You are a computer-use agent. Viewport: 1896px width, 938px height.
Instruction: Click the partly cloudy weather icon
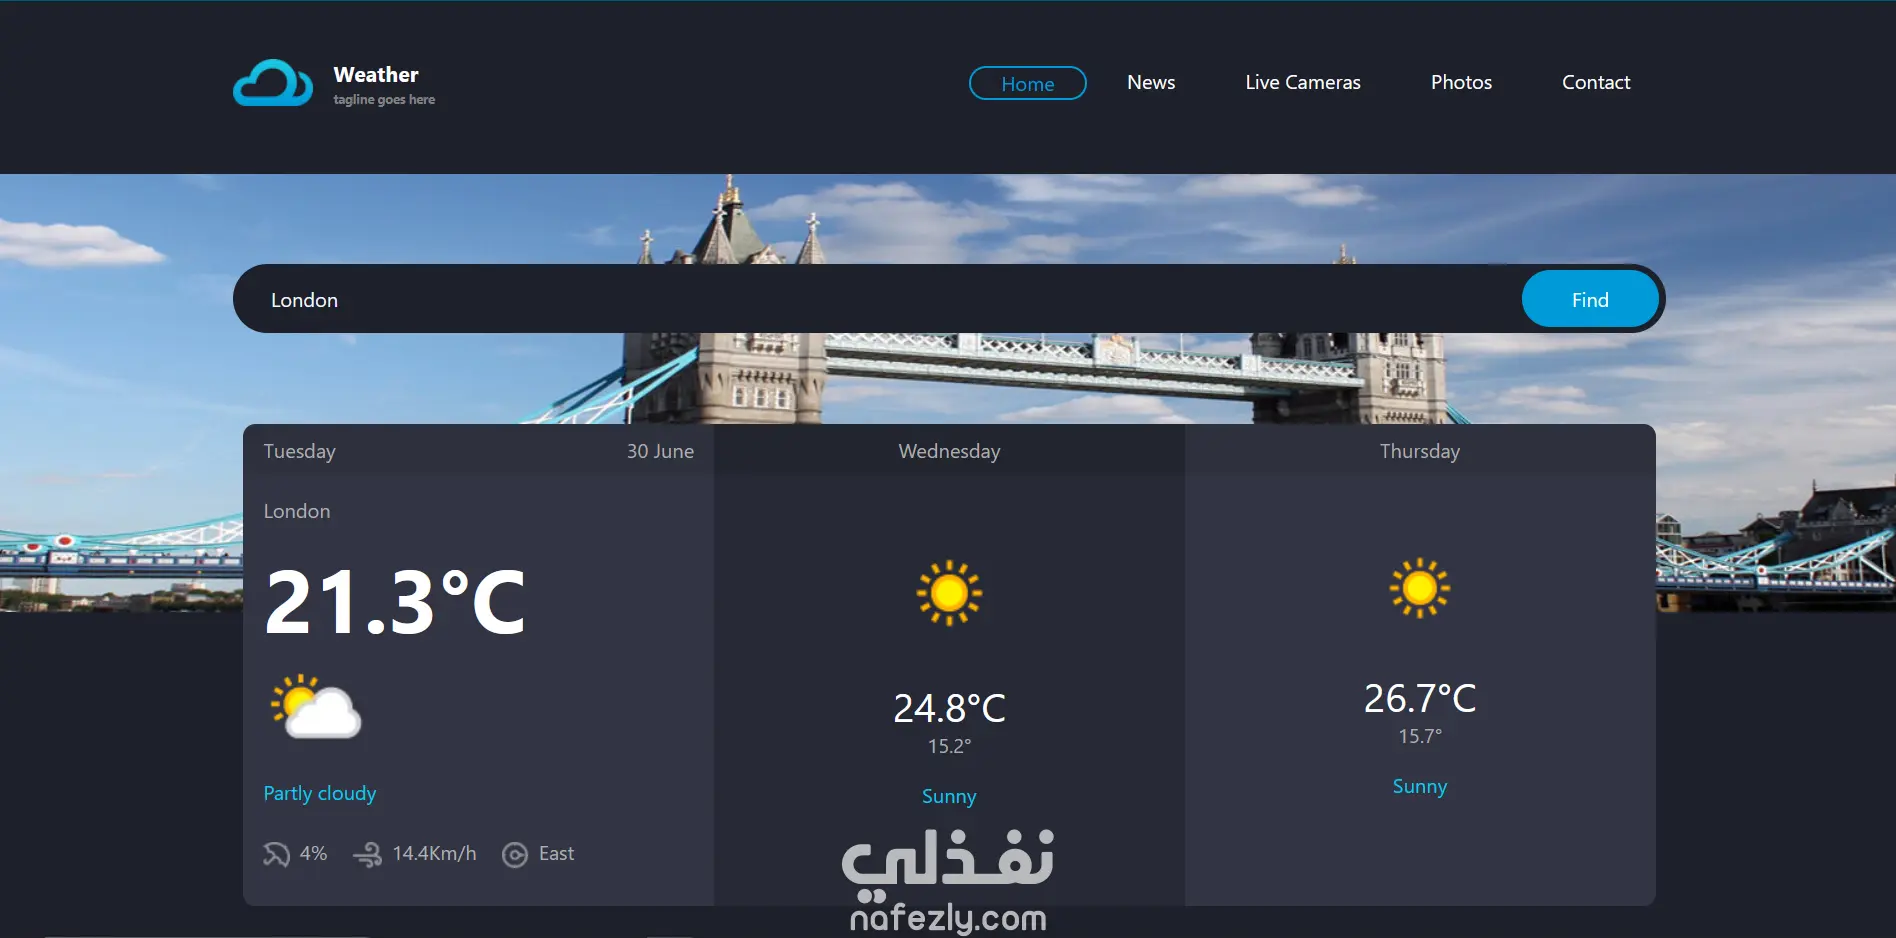[x=315, y=706]
